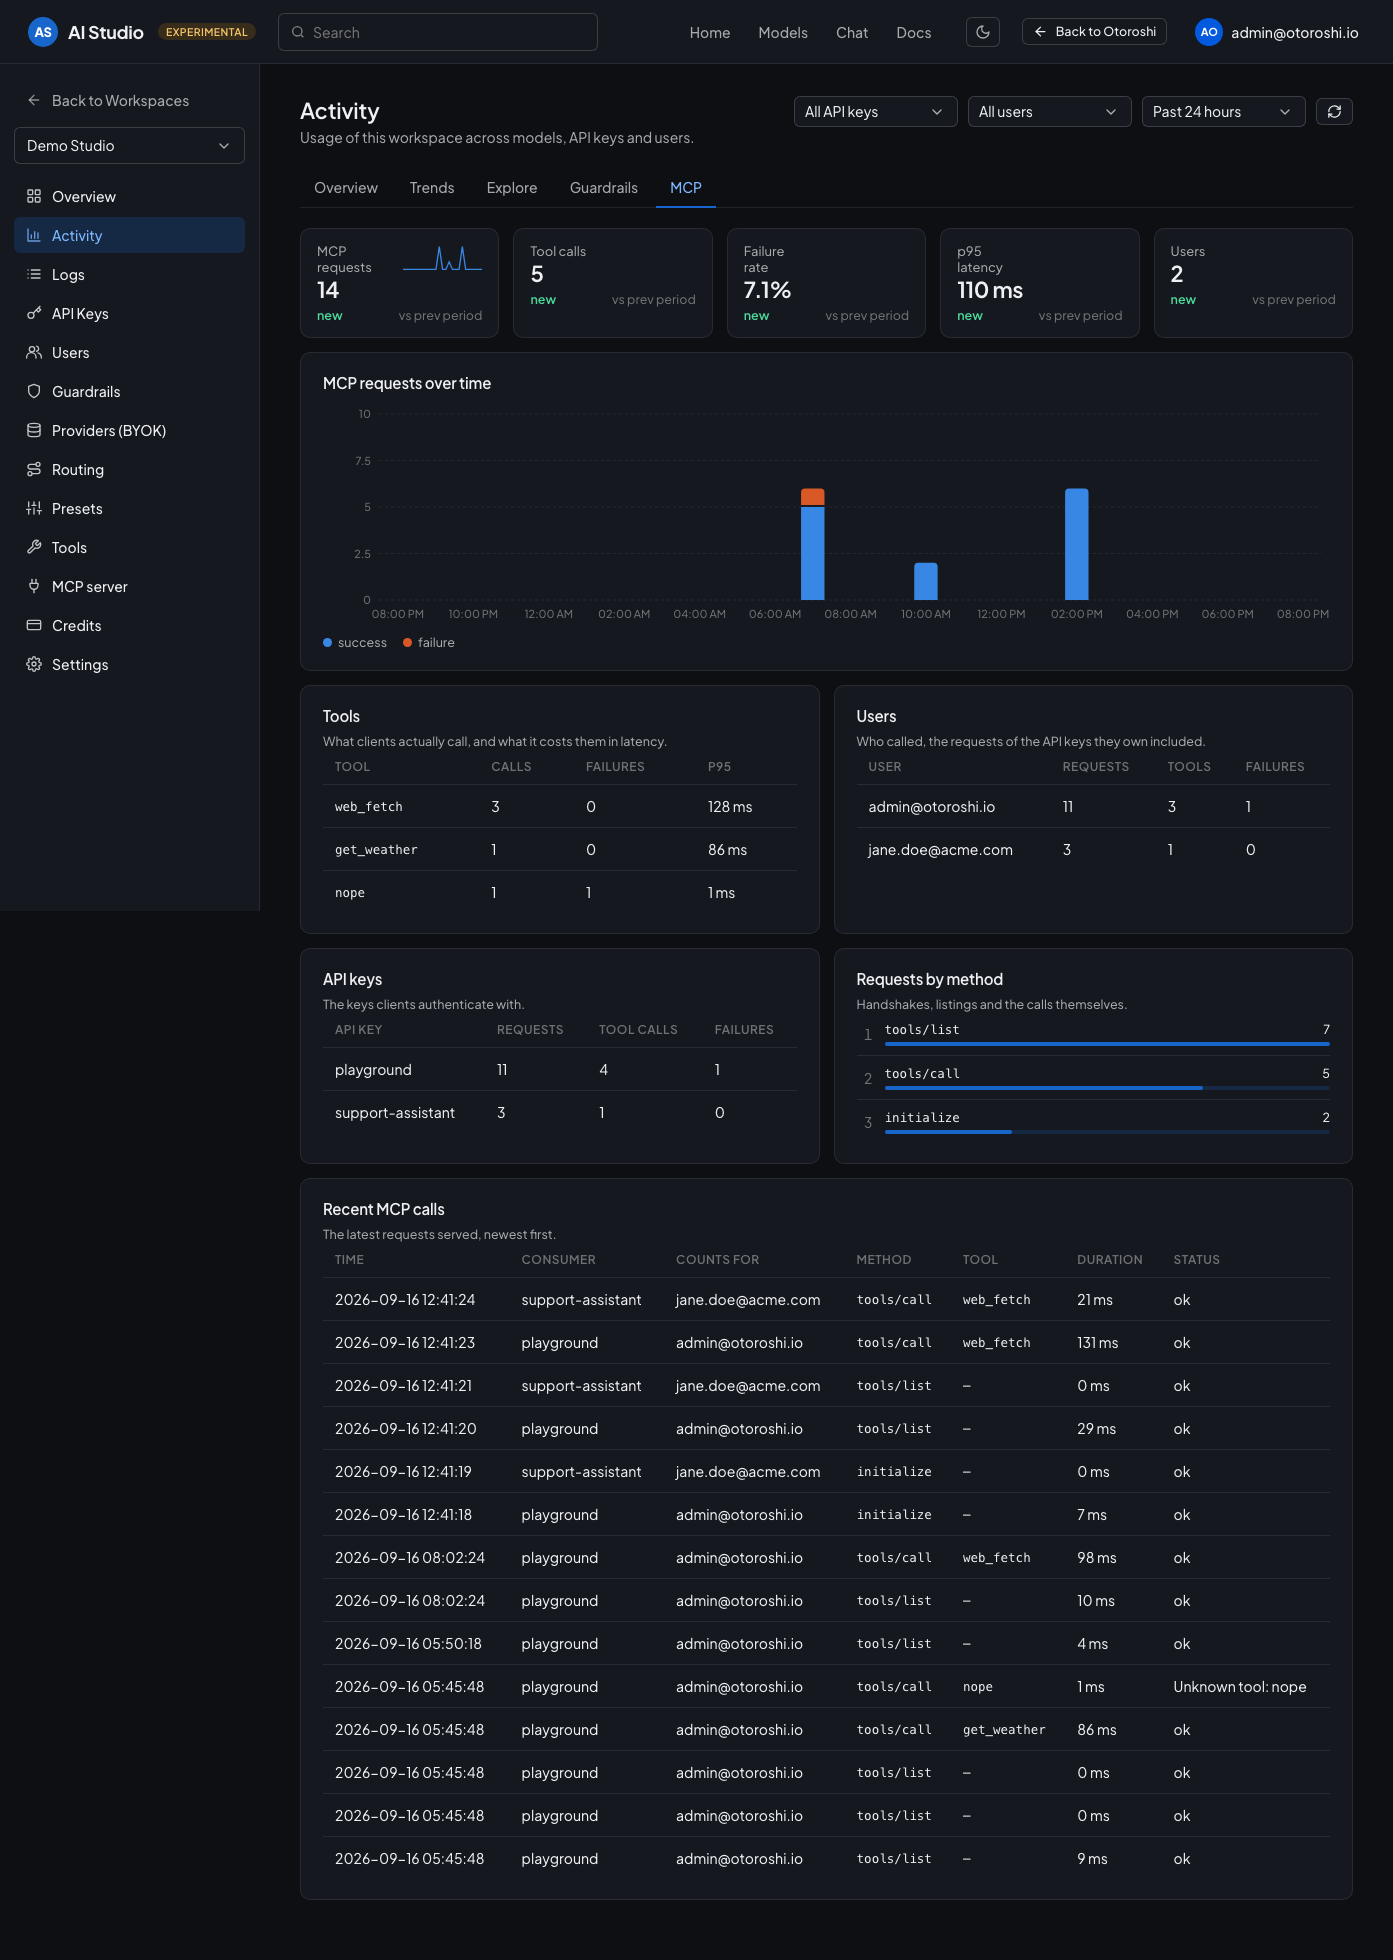This screenshot has width=1393, height=1960.
Task: Switch to the Trends tab
Action: 432,188
